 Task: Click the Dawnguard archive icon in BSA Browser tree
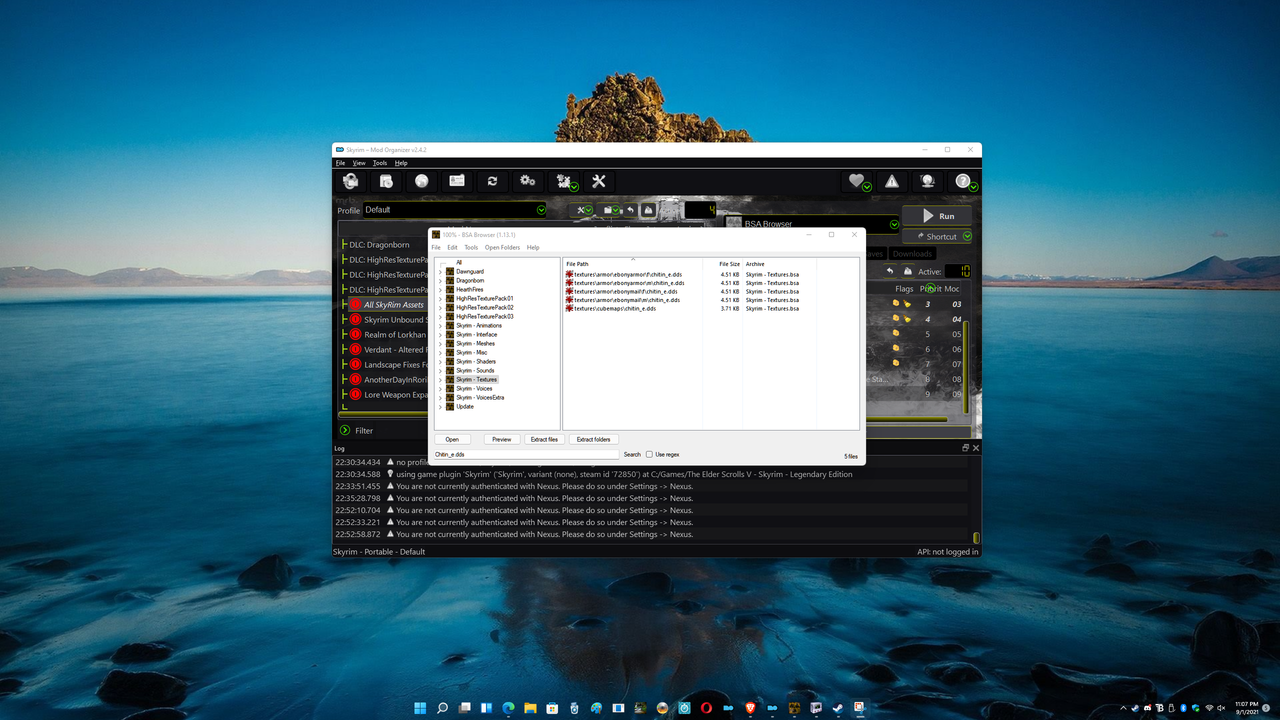click(450, 272)
